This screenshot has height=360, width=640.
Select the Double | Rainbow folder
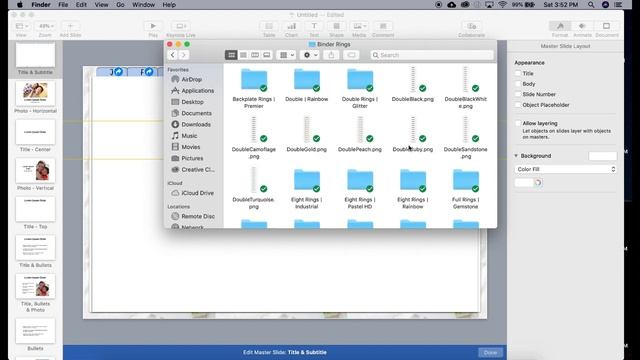point(307,80)
